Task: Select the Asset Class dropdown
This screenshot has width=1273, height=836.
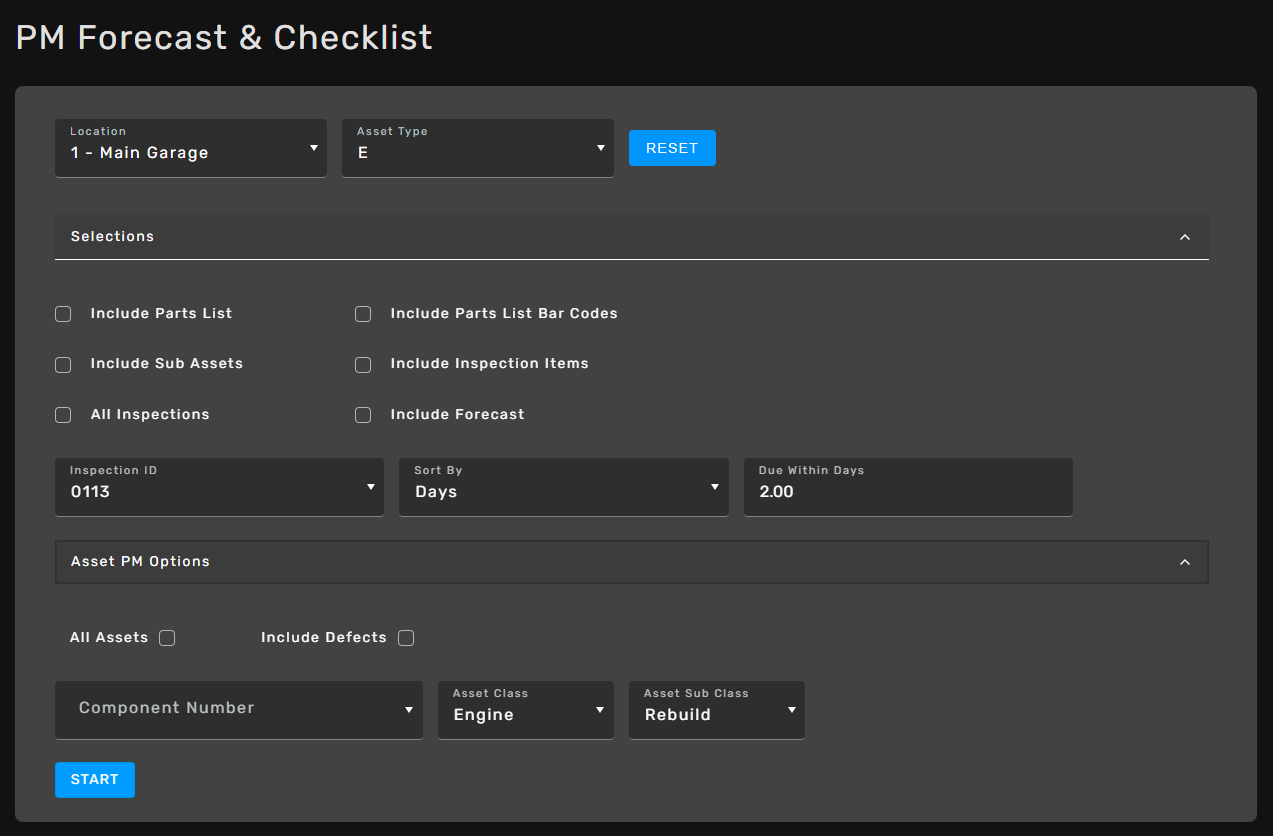Action: click(525, 710)
